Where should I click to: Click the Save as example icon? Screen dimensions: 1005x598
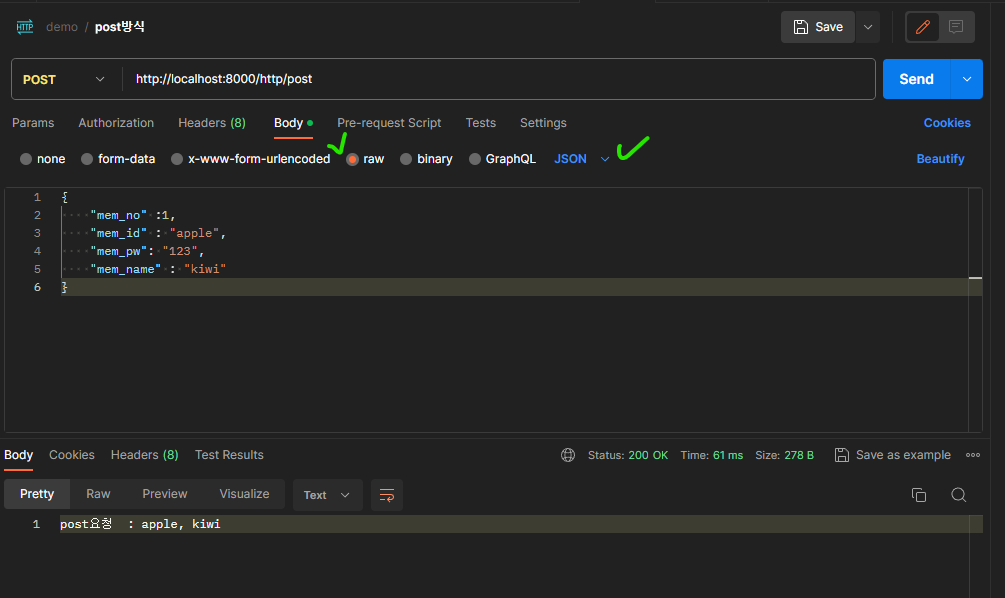(842, 455)
